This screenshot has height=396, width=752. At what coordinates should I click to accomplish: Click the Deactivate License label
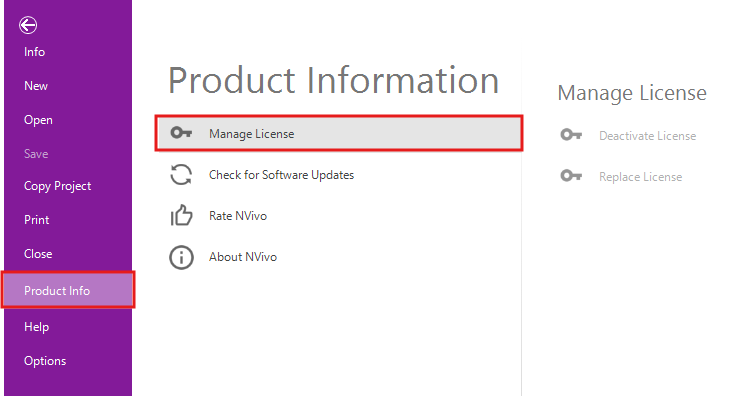click(x=647, y=136)
